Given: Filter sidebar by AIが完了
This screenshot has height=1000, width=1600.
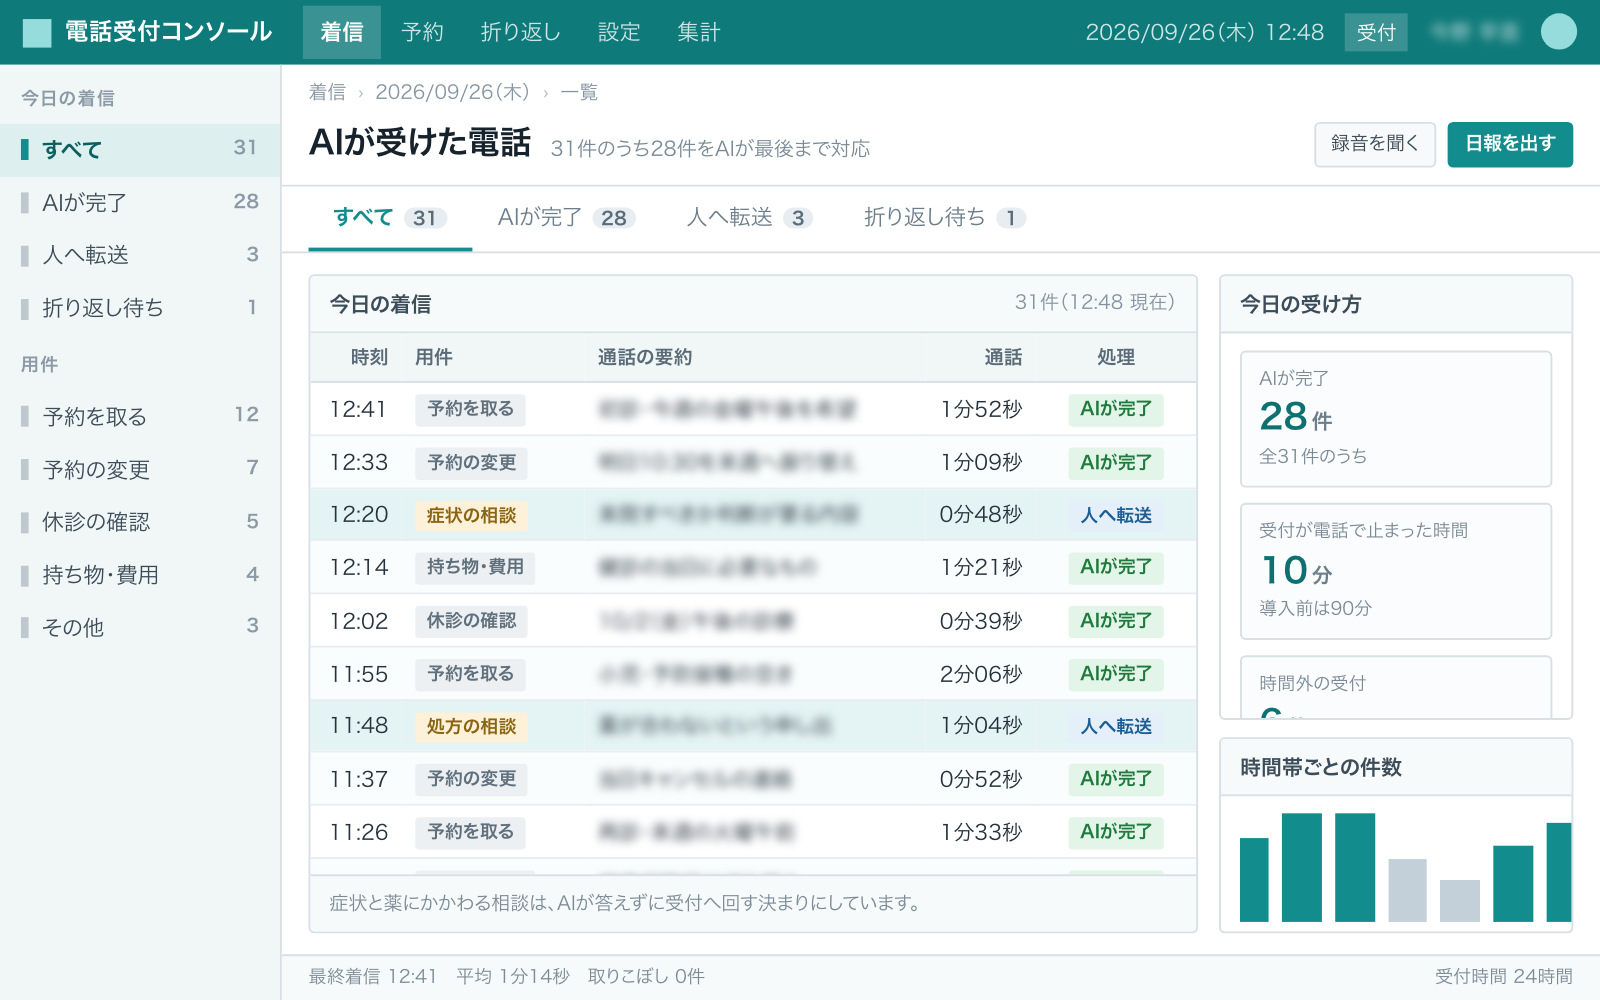Looking at the screenshot, I should [140, 202].
